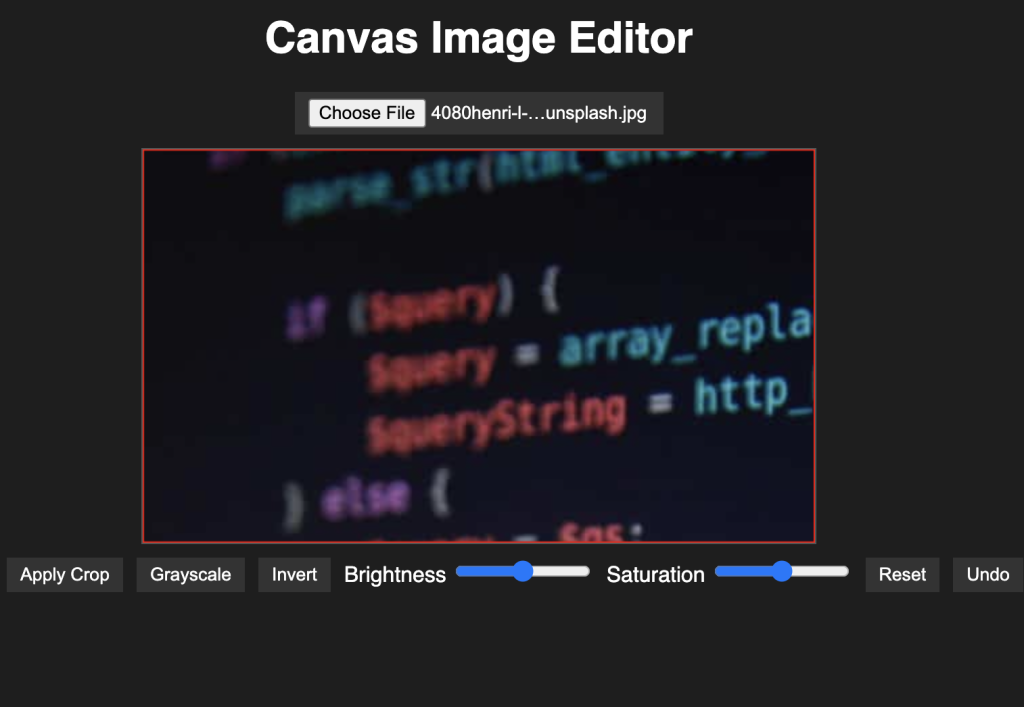Click the left end of the Saturation track

point(721,572)
